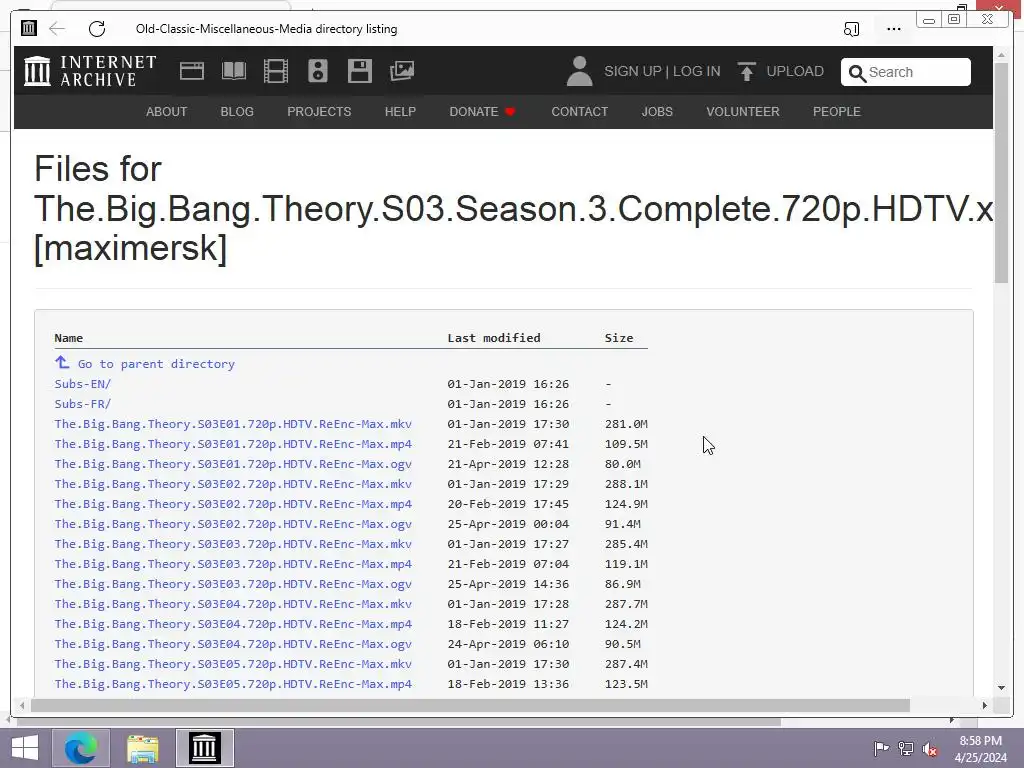
Task: Open Microsoft Edge from taskbar
Action: click(x=81, y=748)
